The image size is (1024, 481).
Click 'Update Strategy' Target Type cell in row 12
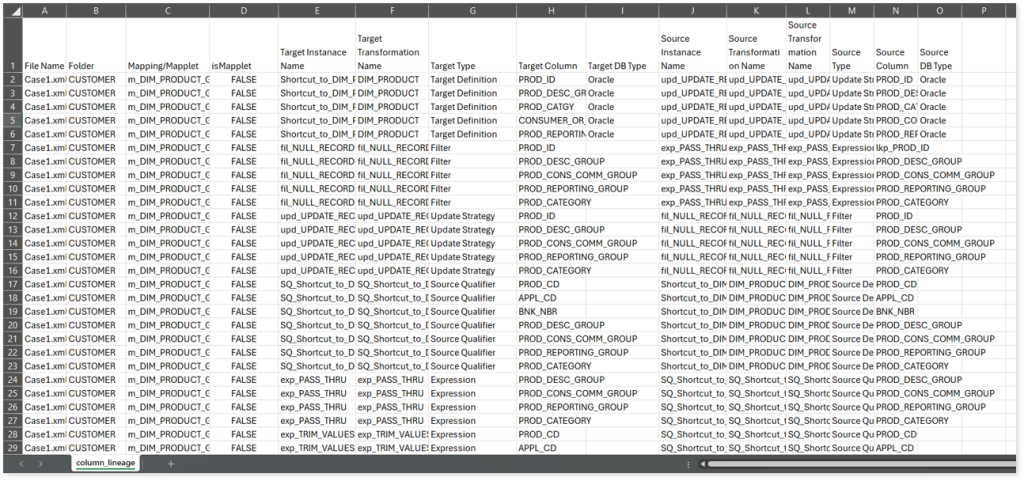coord(472,216)
